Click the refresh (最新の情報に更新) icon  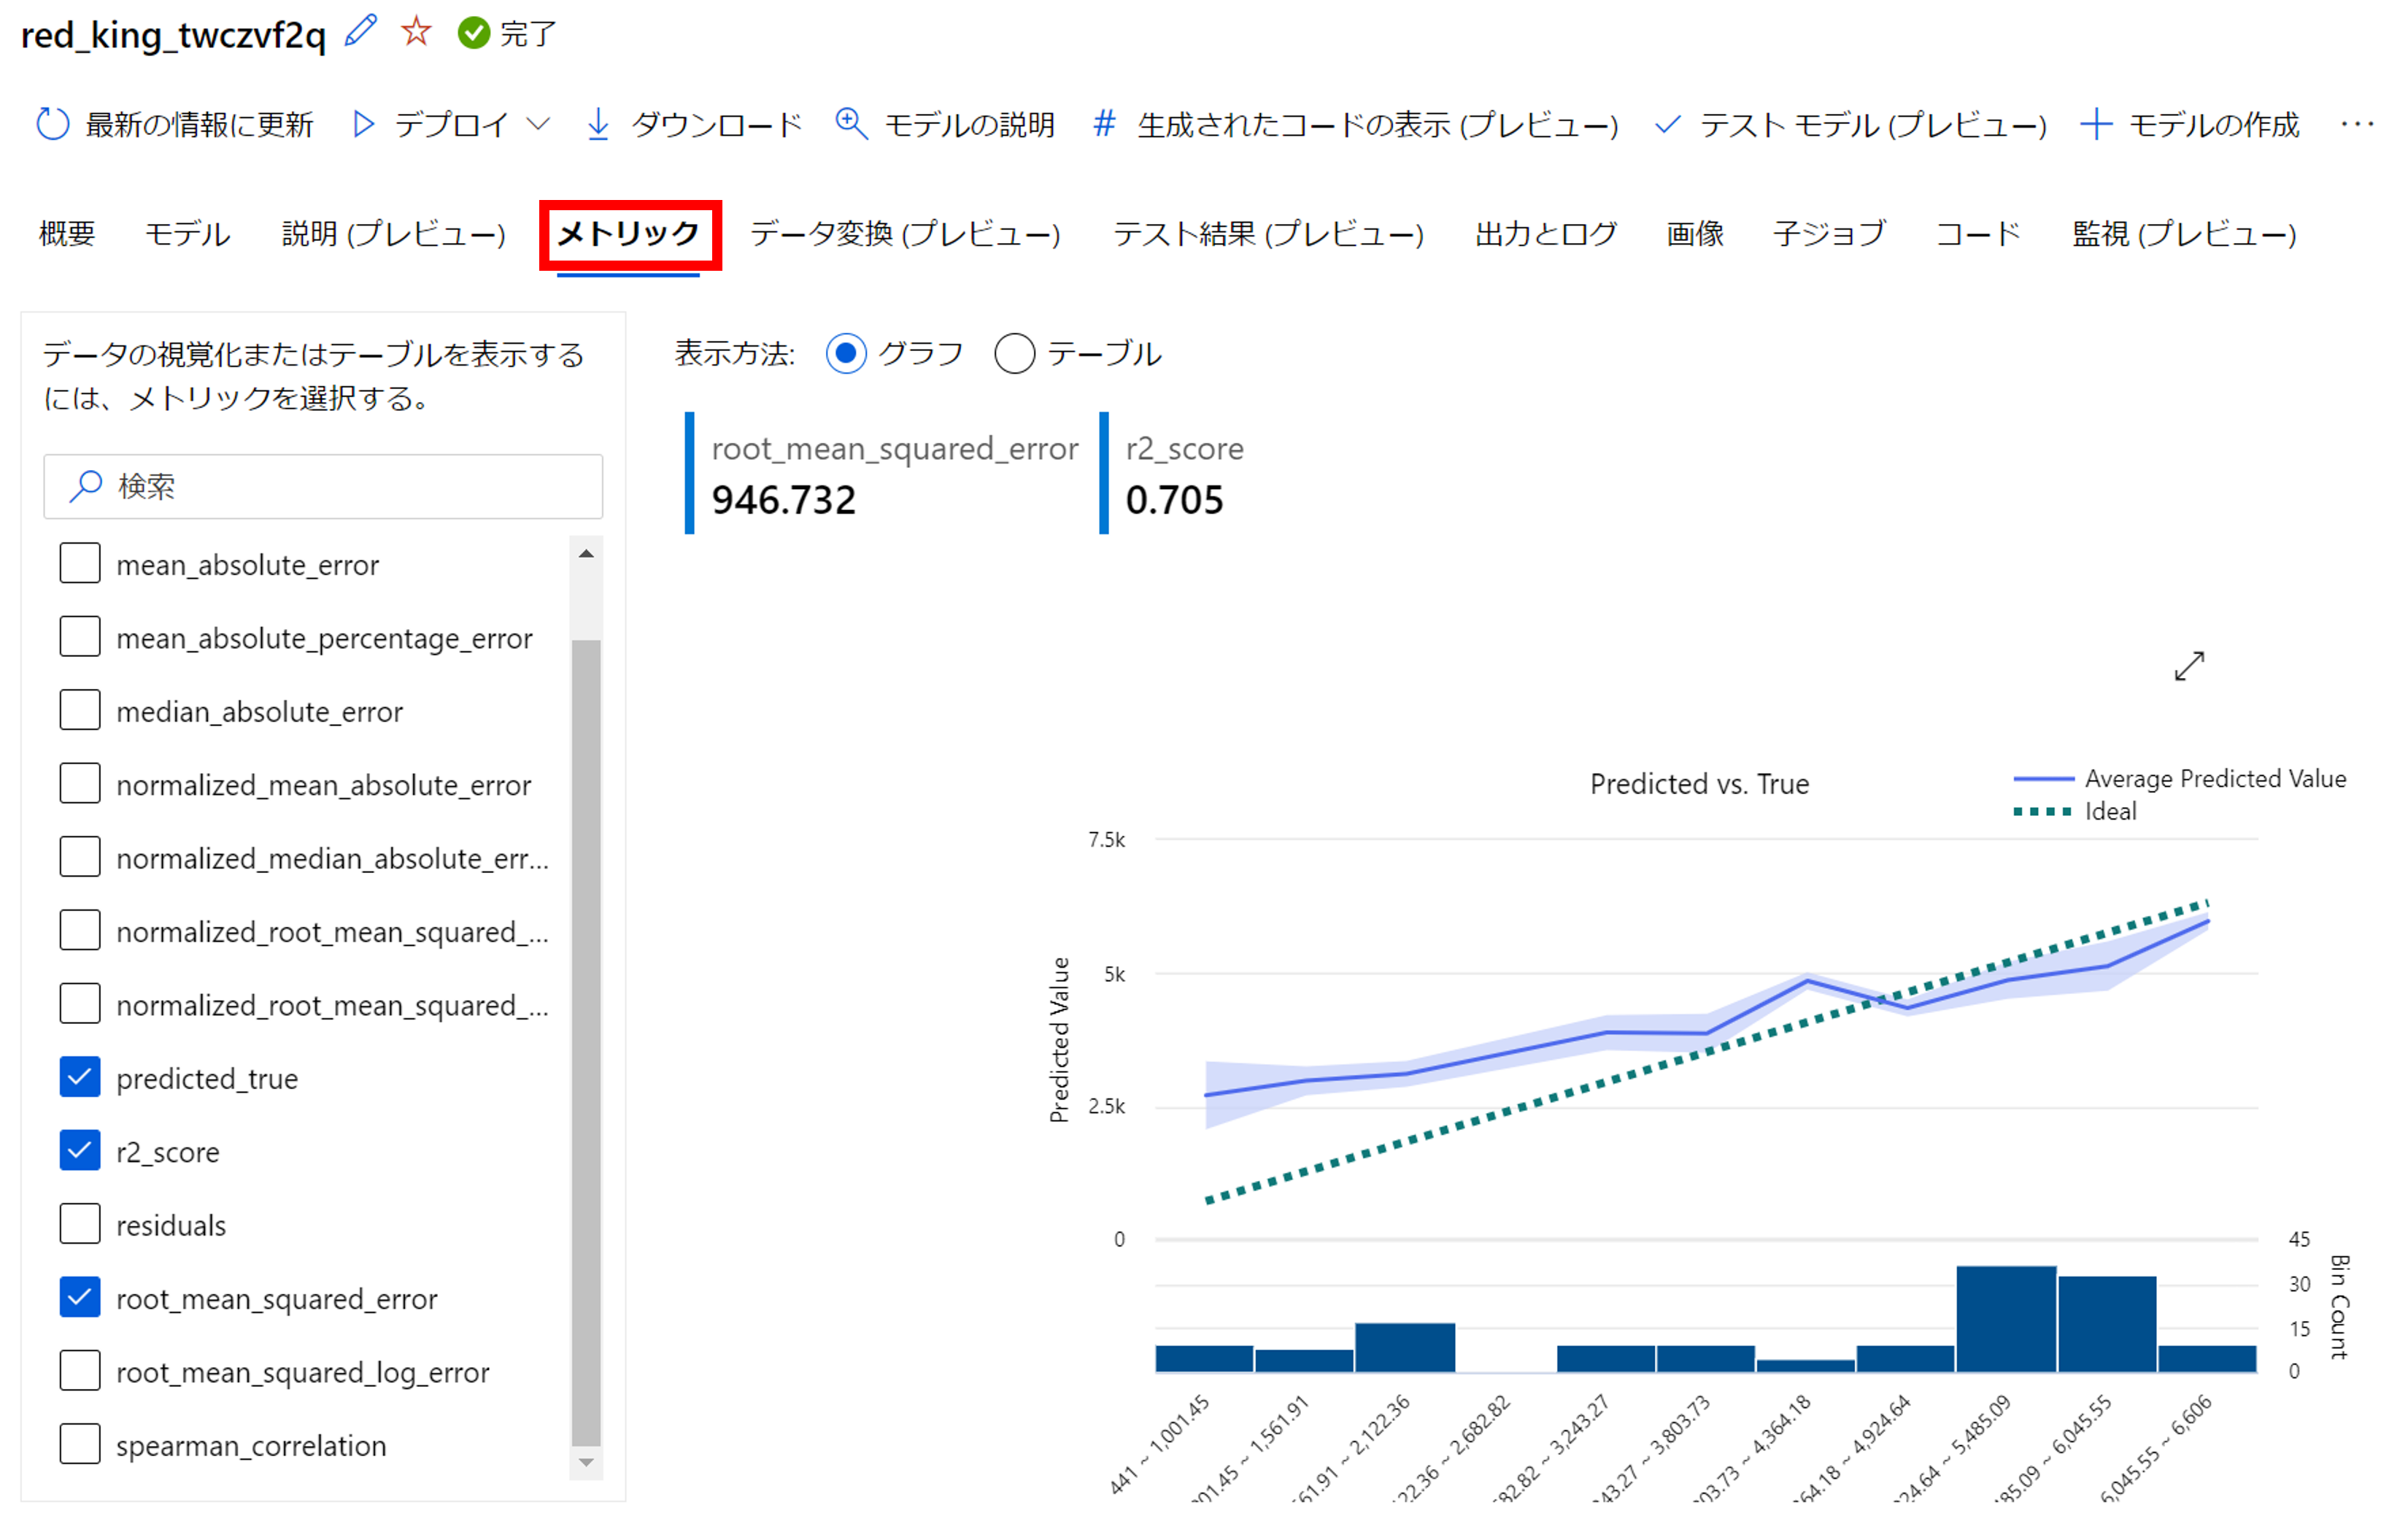point(52,125)
